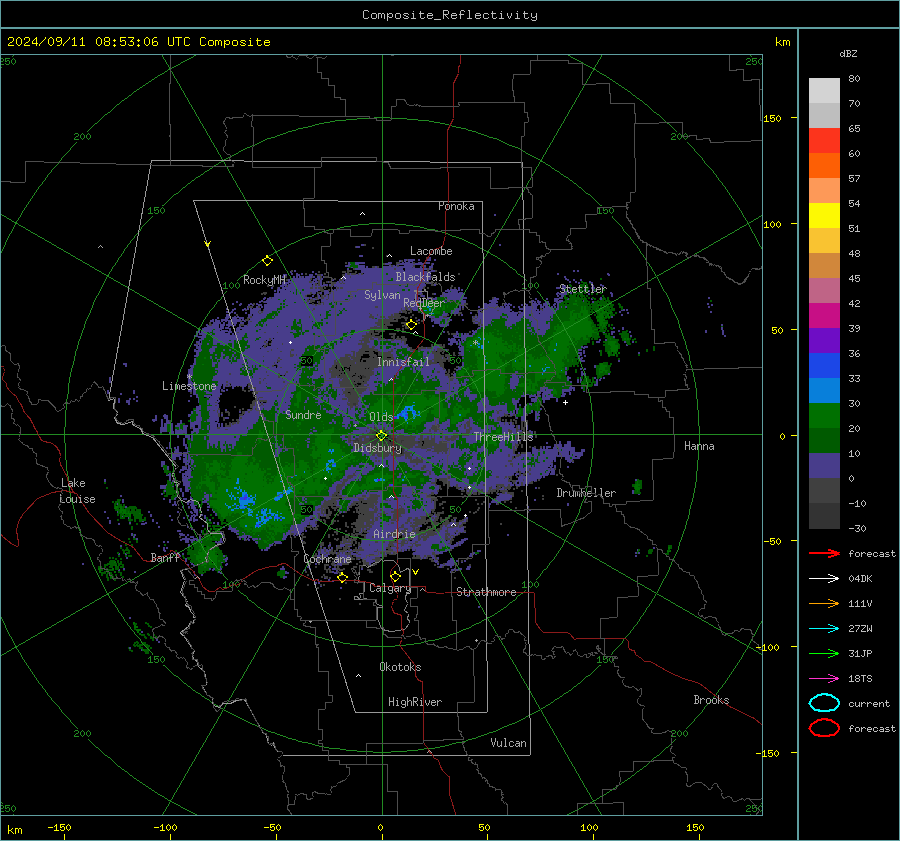Select the white 04DK arrow legend entry
900x841 pixels.
tap(824, 579)
